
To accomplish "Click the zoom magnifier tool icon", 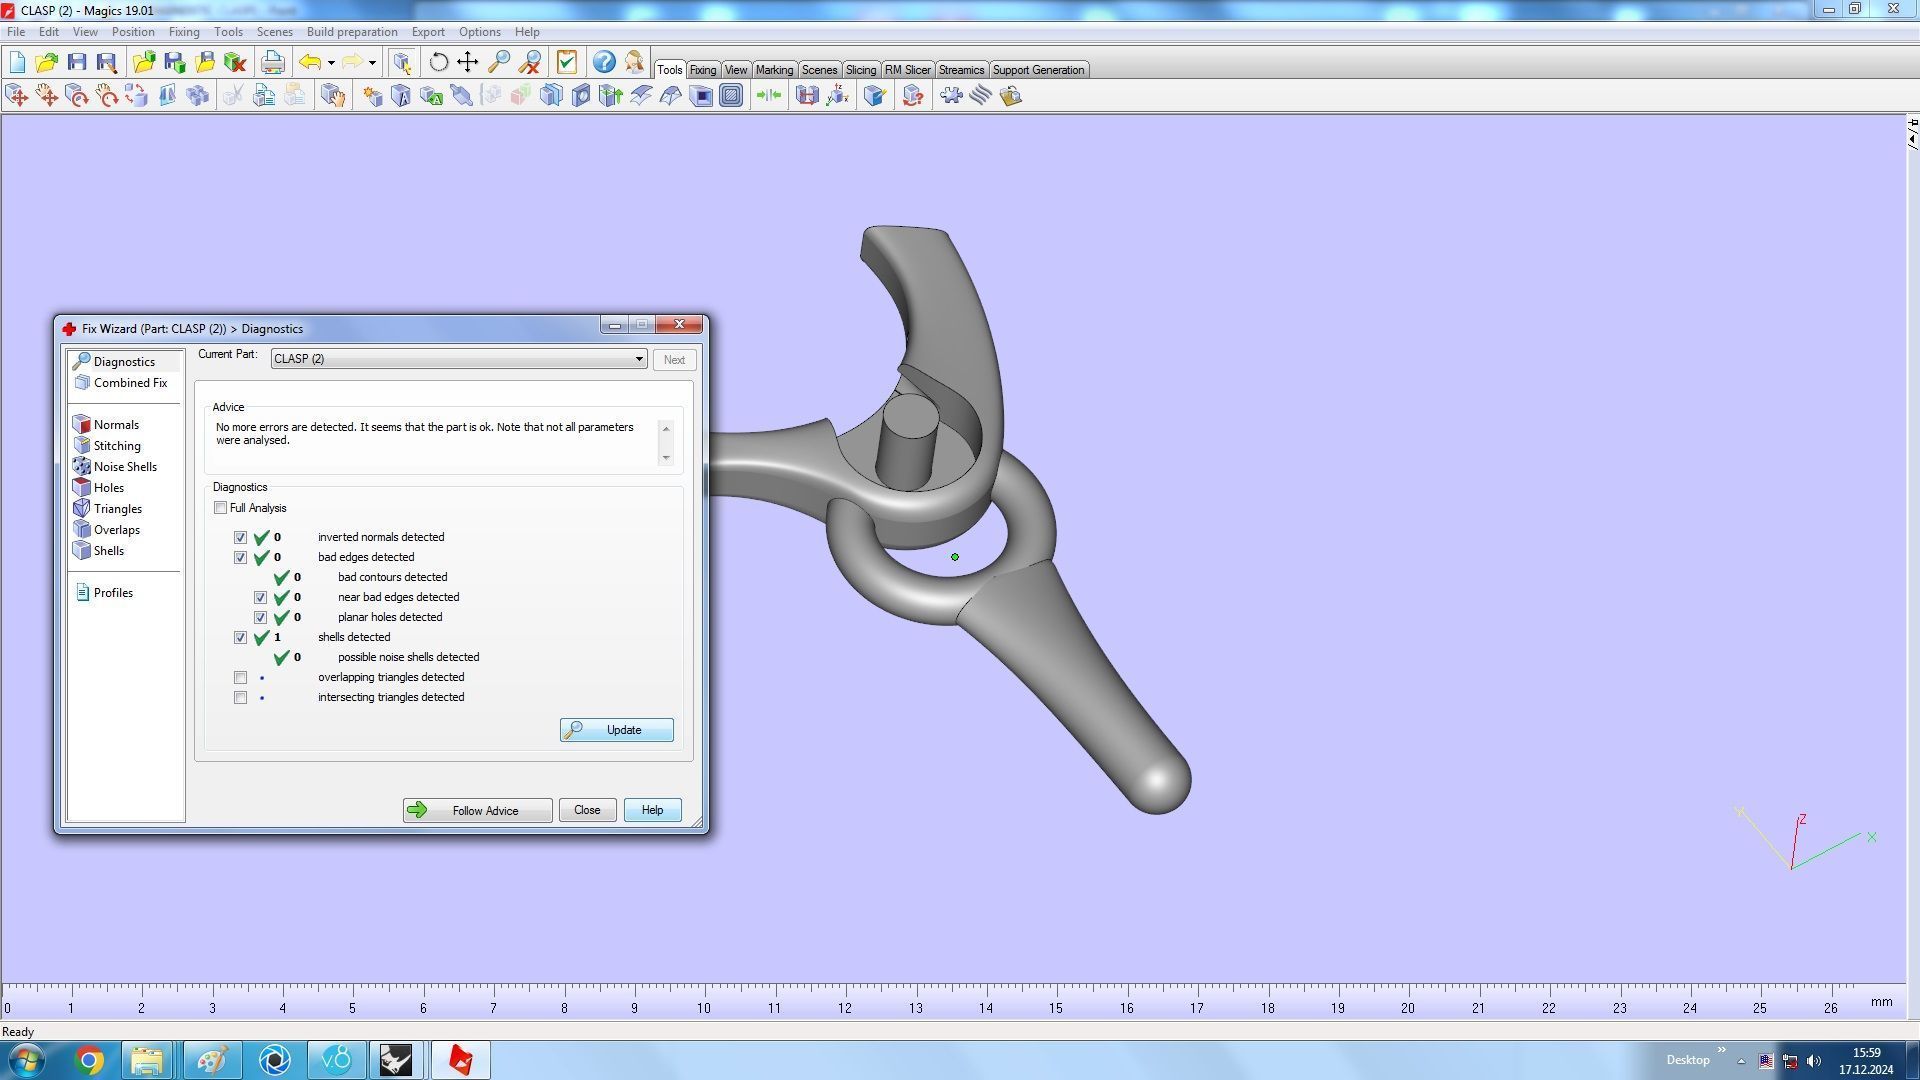I will click(499, 62).
